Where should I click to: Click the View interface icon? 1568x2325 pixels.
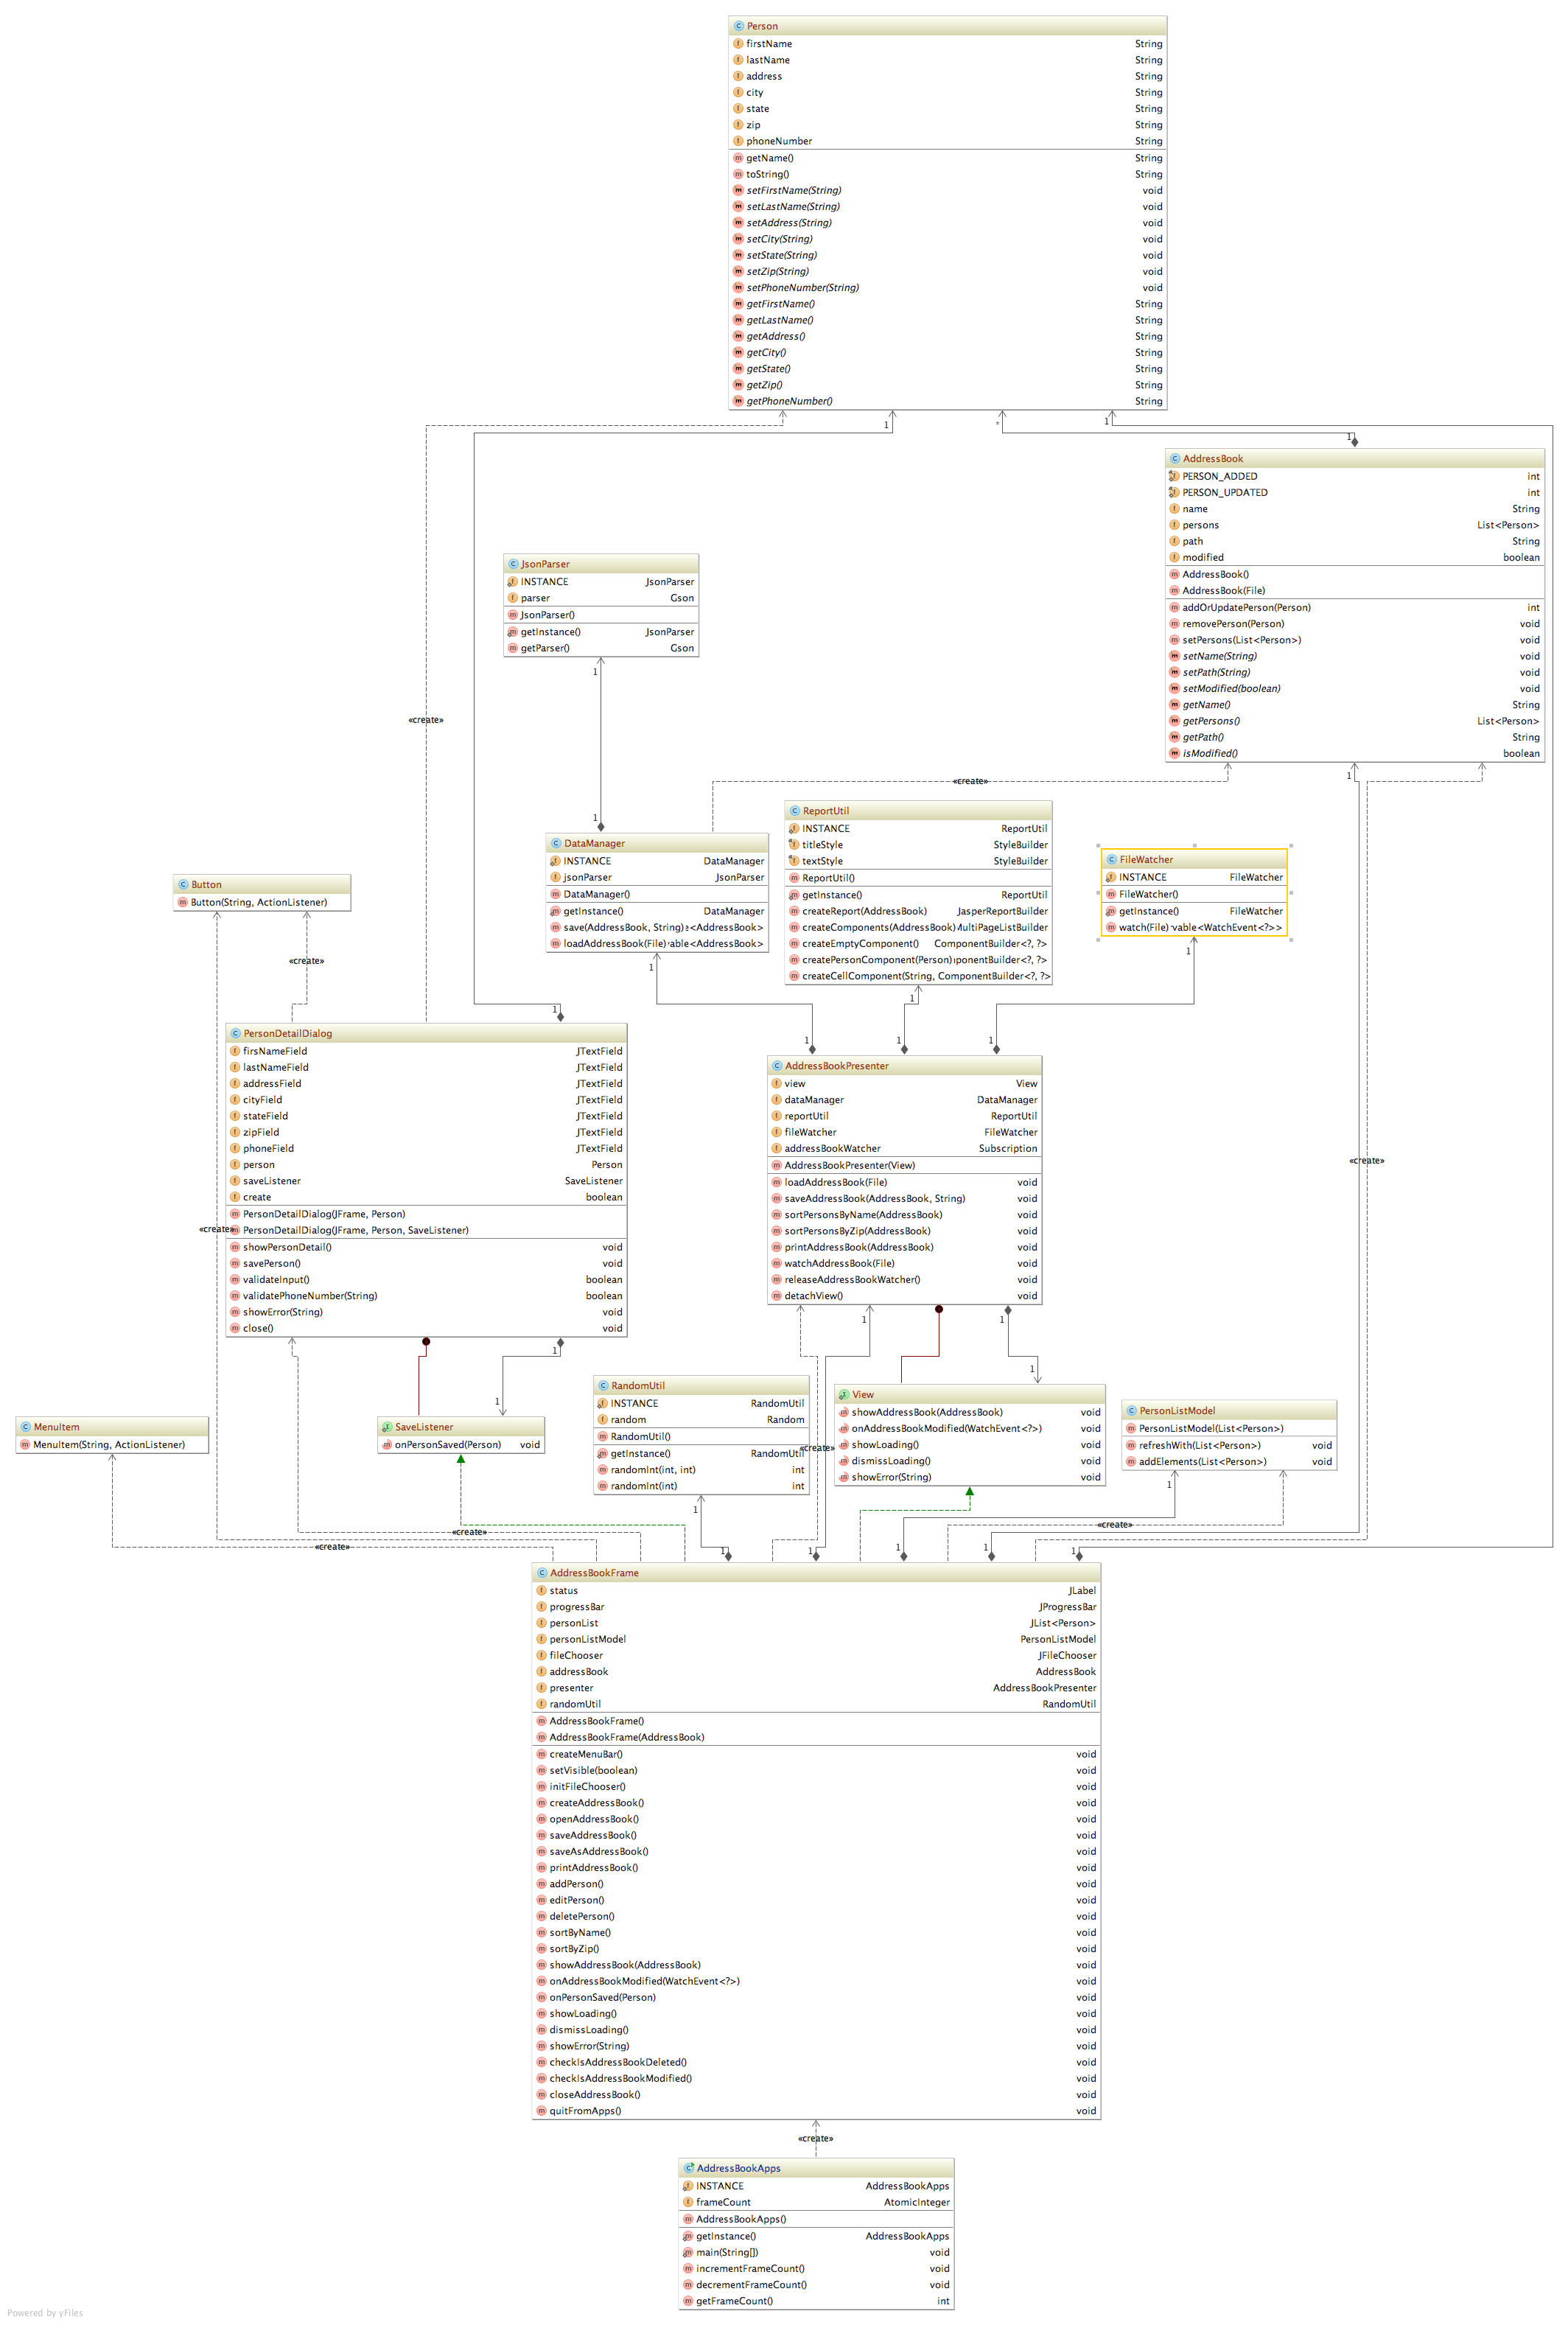(844, 1395)
